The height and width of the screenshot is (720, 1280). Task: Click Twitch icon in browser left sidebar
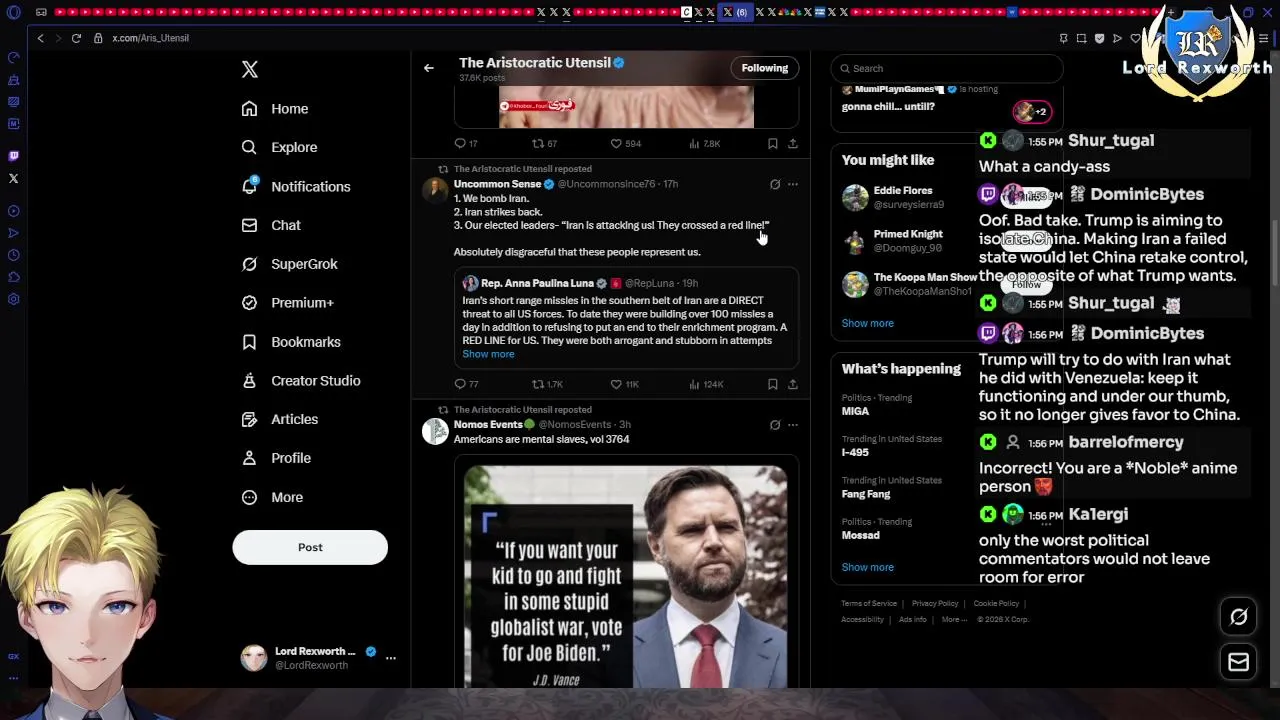coord(13,156)
